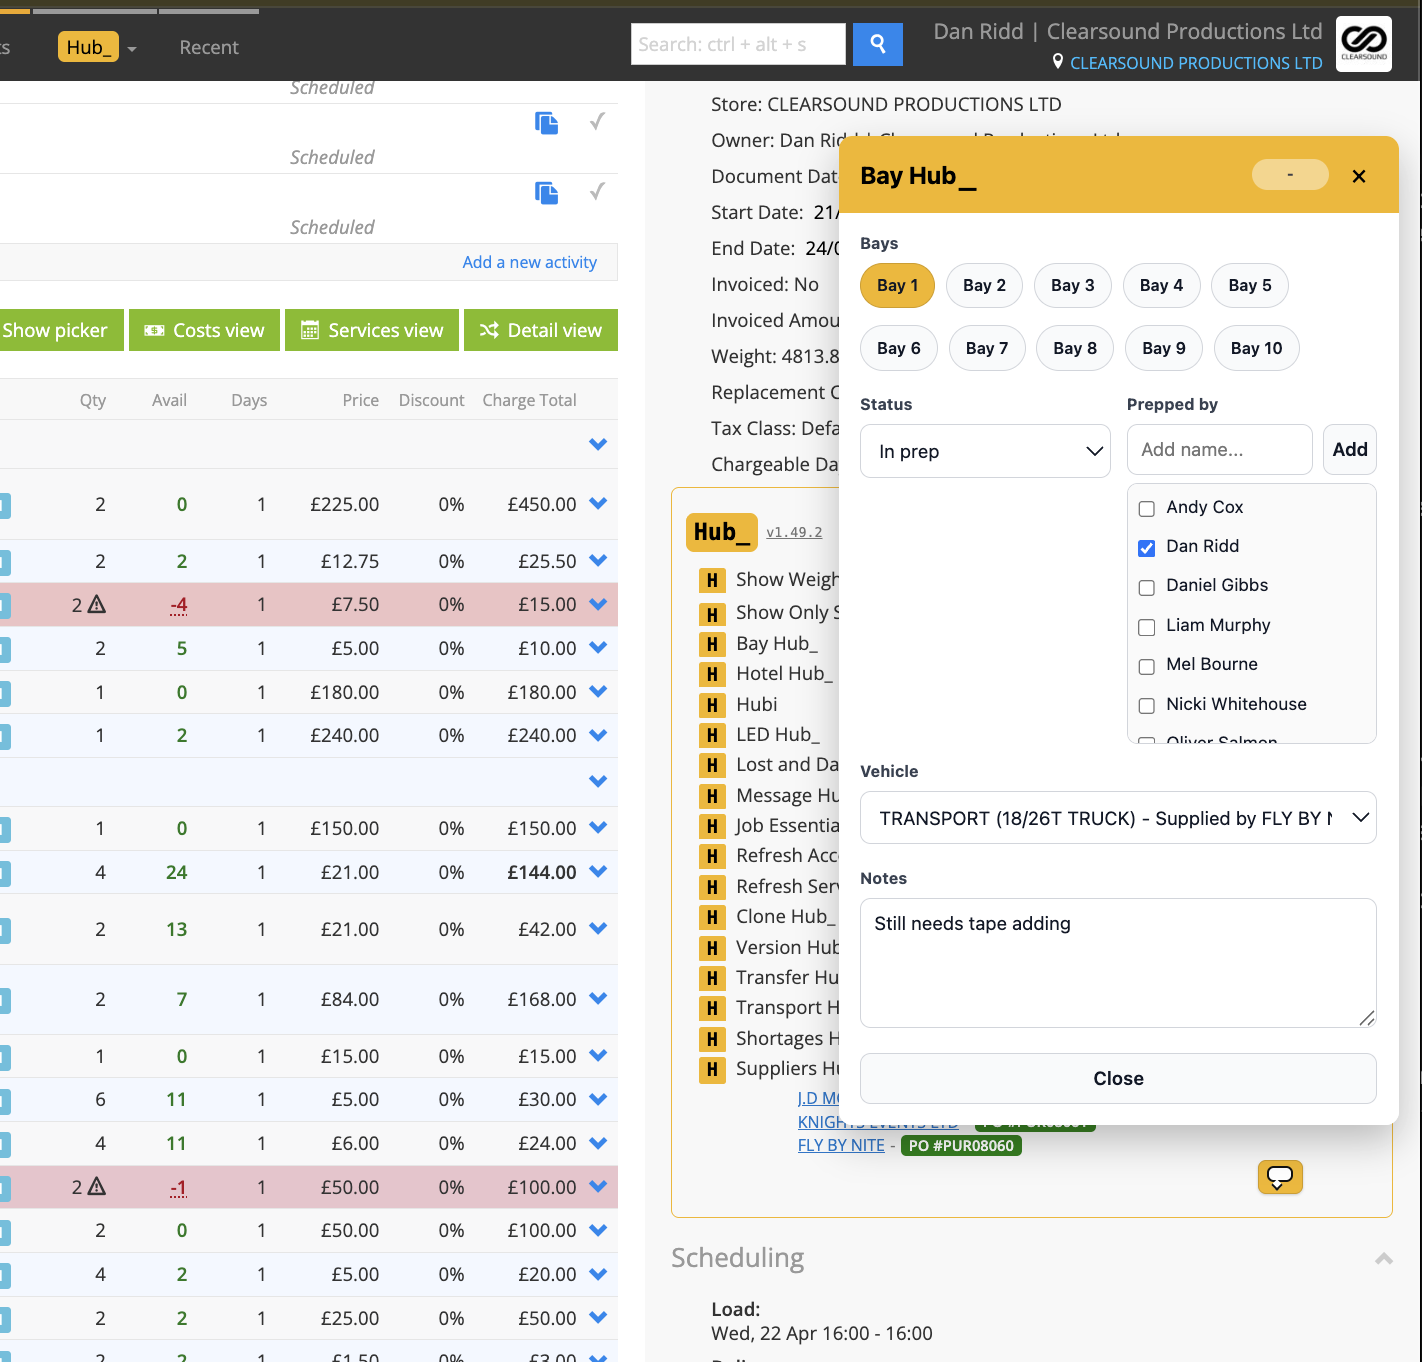This screenshot has width=1422, height=1362.
Task: Mark the first activity complete with the checkmark
Action: click(597, 121)
